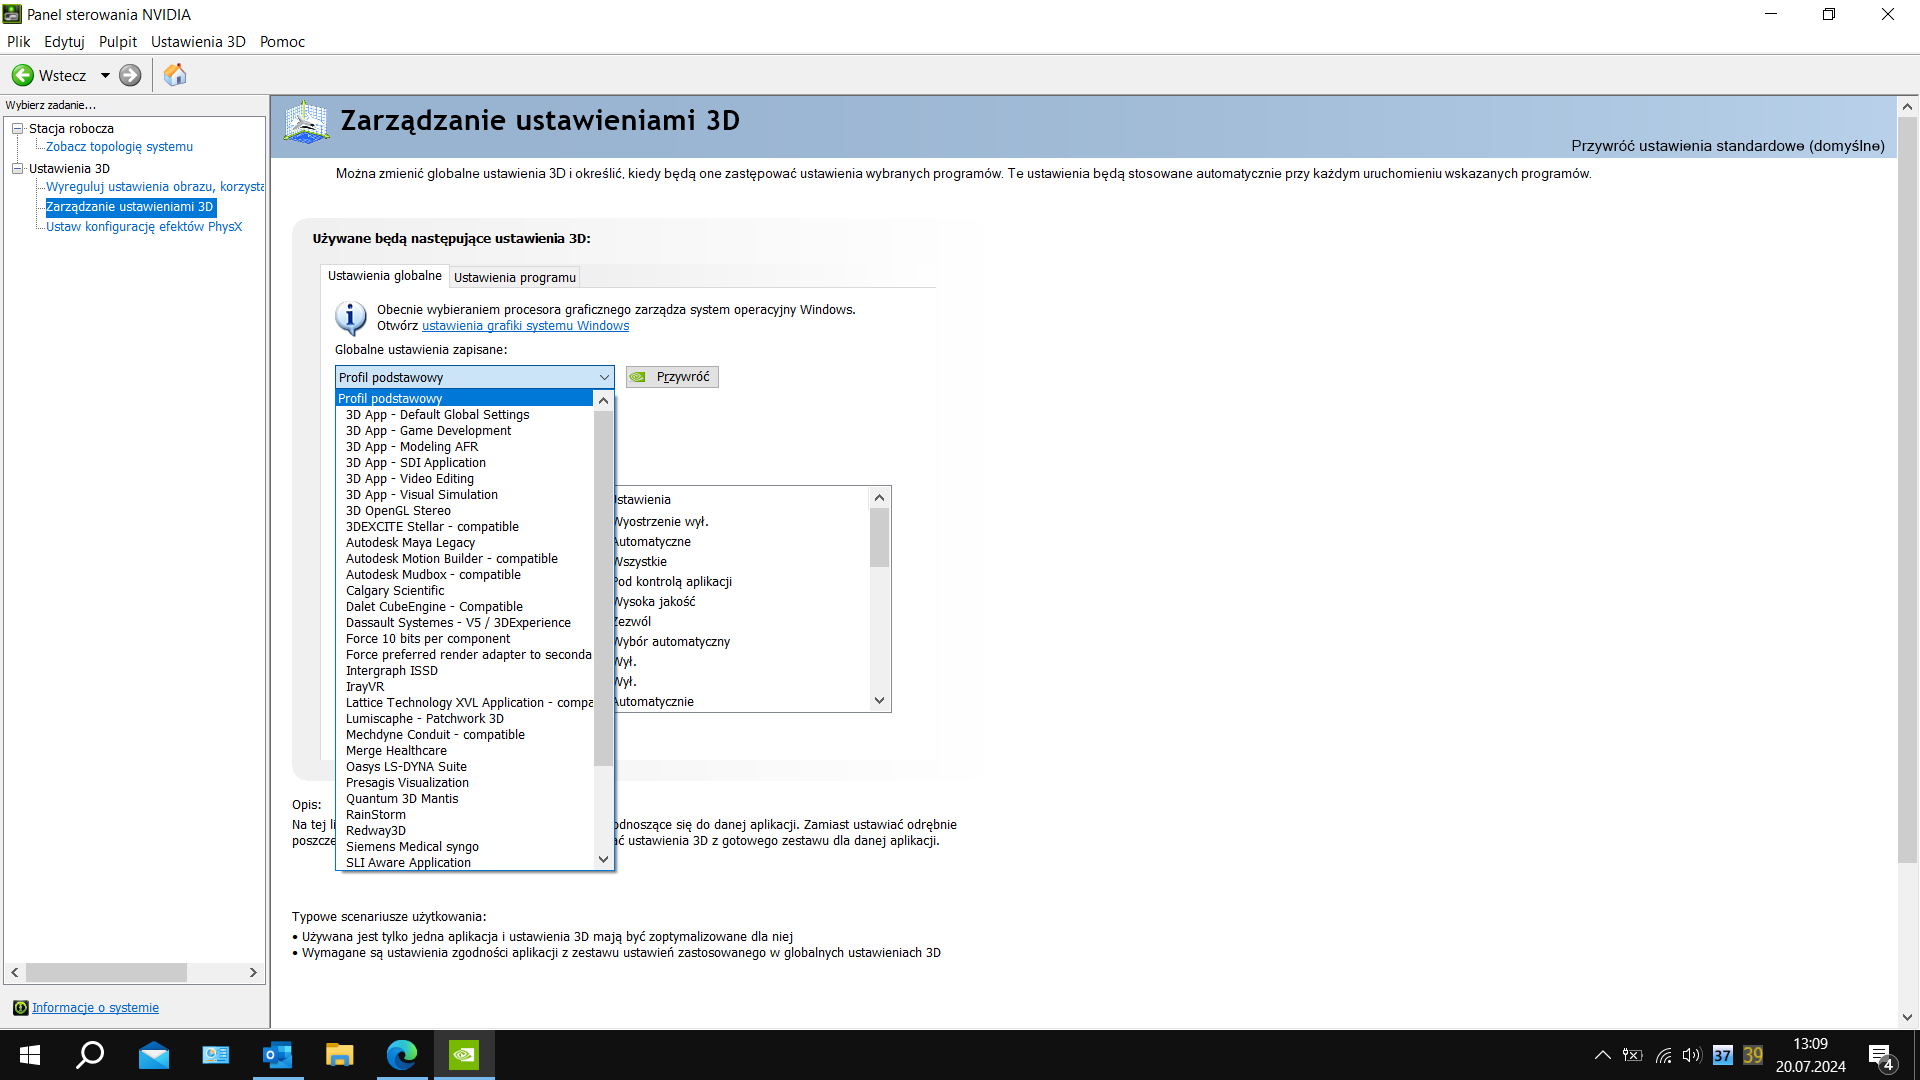The image size is (1920, 1080).
Task: Select the Ustawienia globalne tab
Action: tap(385, 276)
